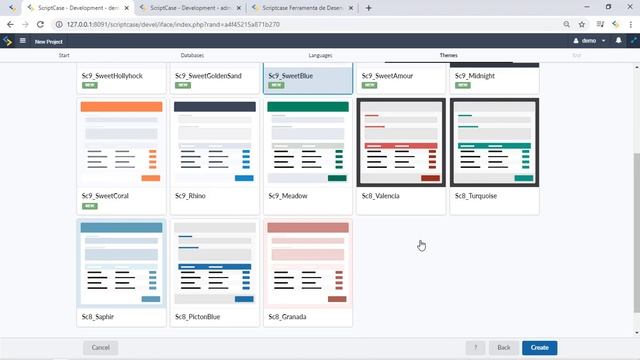Click the page vertical scrollbar thumb
This screenshot has height=360, width=640.
tap(636, 233)
